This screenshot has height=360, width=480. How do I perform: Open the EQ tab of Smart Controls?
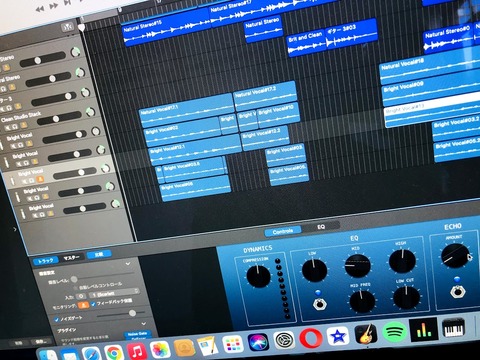coord(321,227)
